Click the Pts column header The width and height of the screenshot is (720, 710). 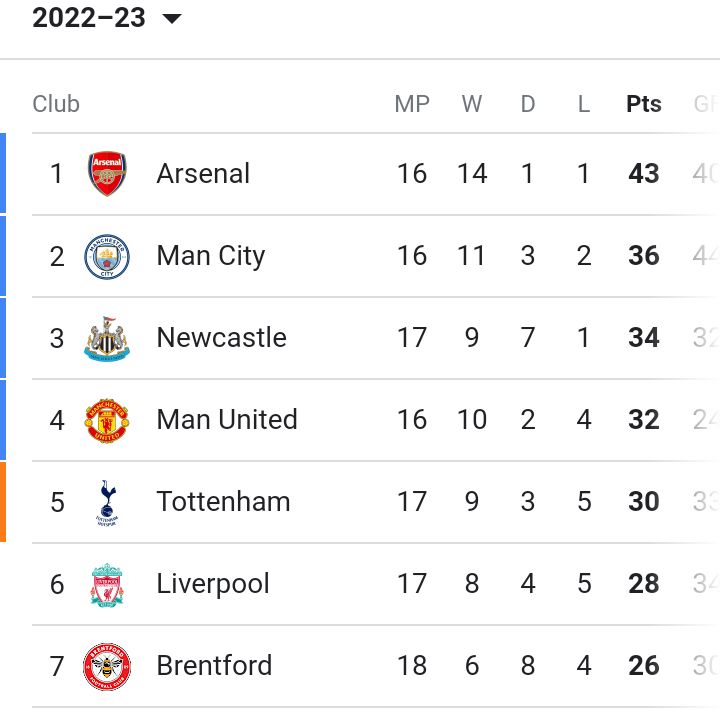pos(644,104)
